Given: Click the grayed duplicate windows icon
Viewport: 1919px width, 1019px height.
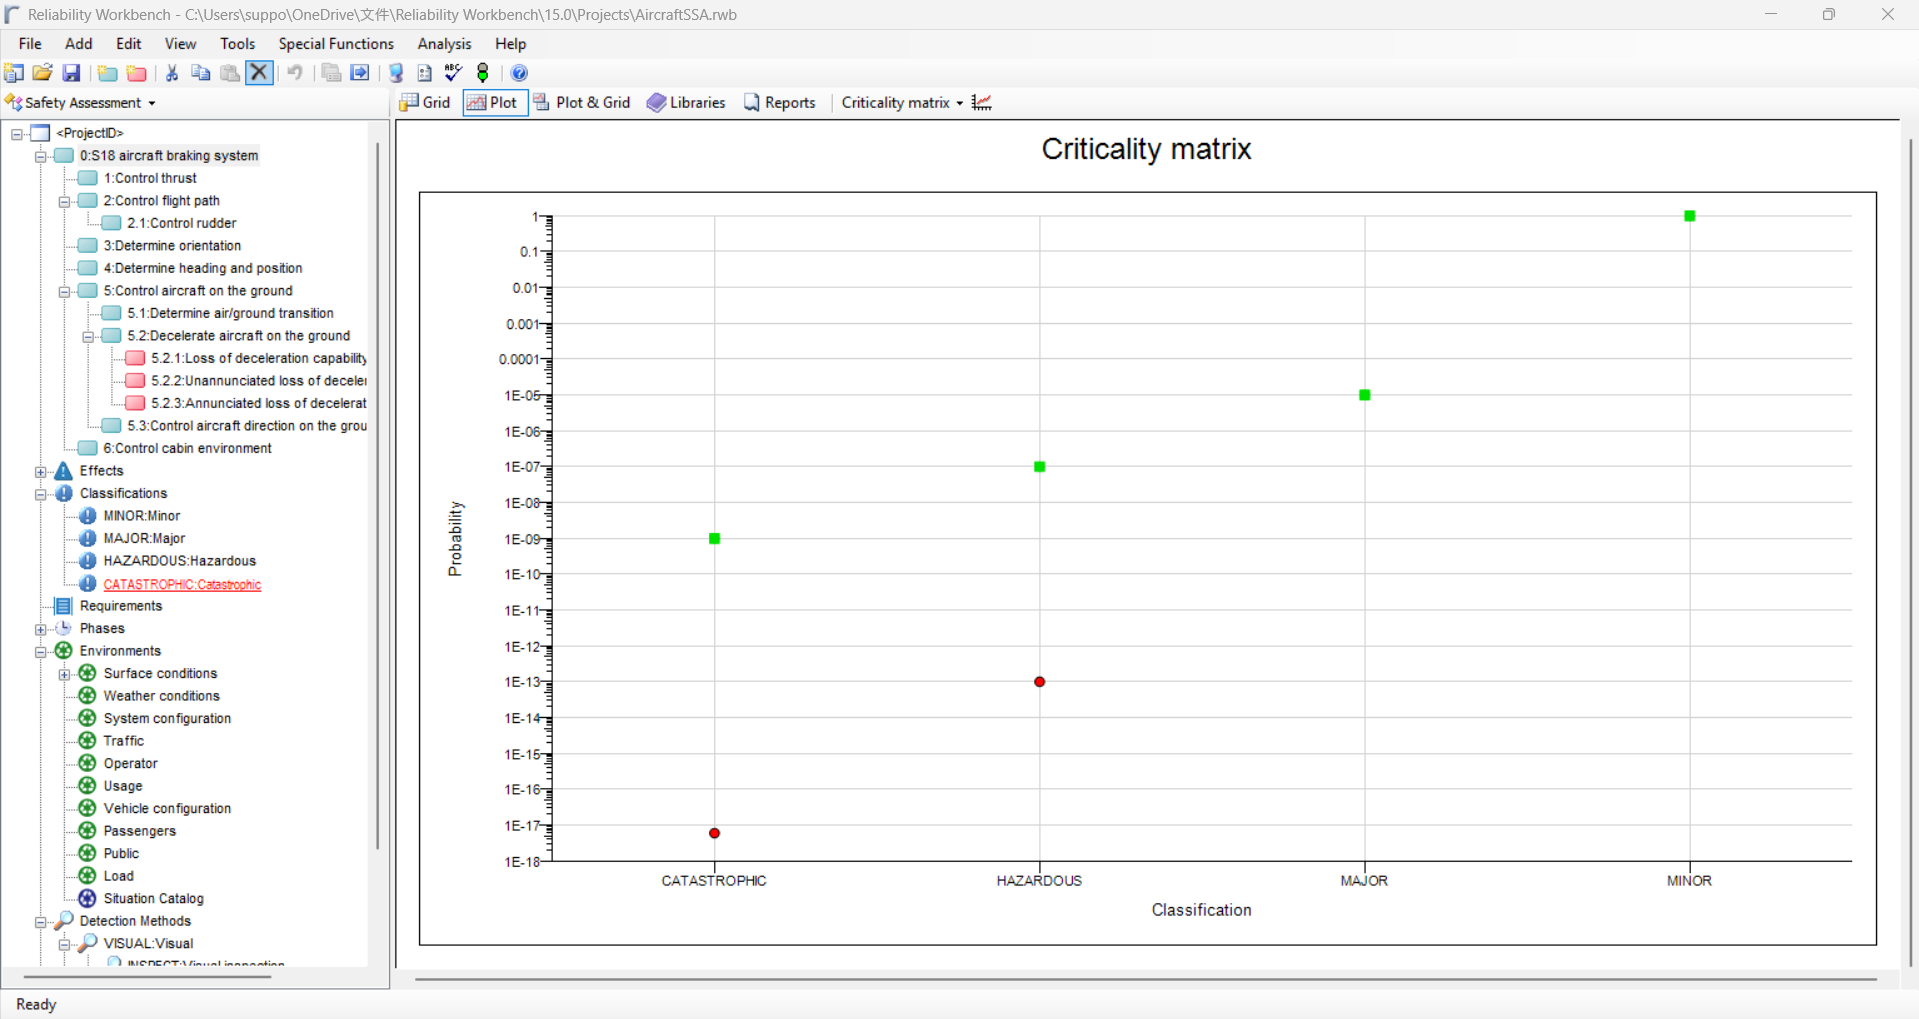Looking at the screenshot, I should point(331,73).
